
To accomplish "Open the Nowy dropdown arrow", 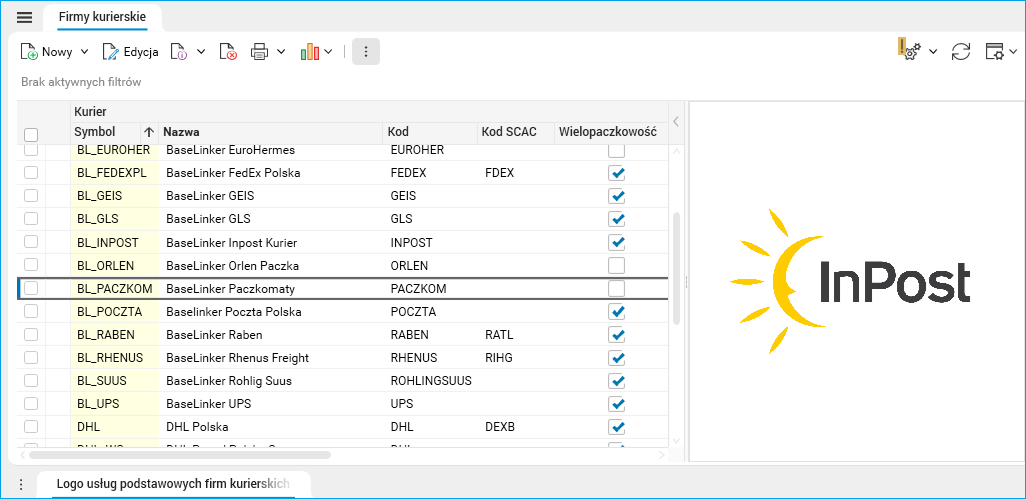I will [84, 52].
